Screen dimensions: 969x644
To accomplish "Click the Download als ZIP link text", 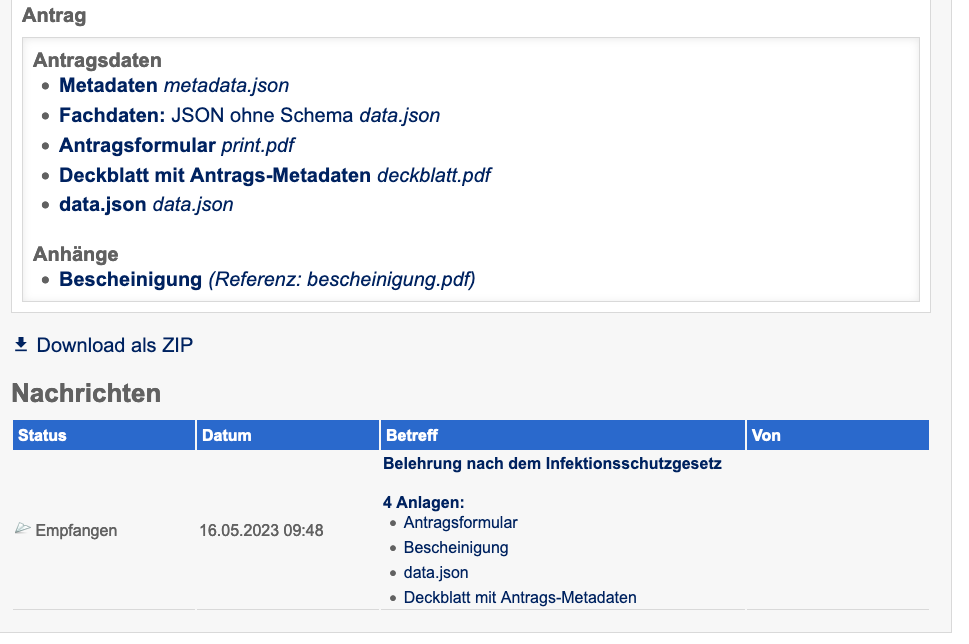I will pyautogui.click(x=114, y=345).
